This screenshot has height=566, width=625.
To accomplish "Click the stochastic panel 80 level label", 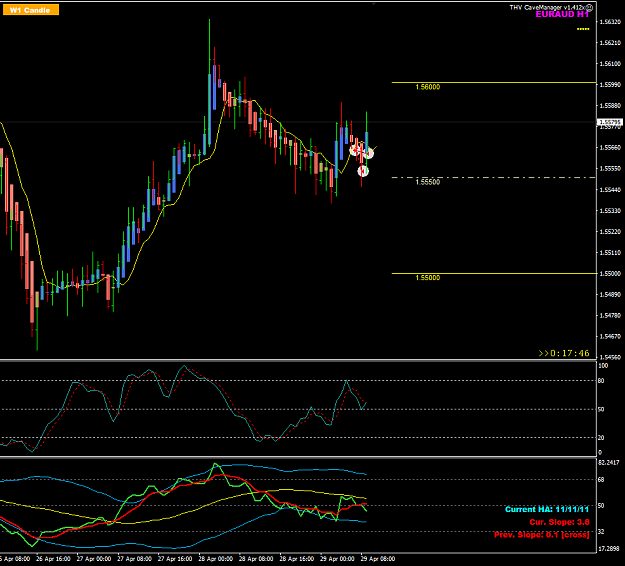I will pyautogui.click(x=601, y=381).
